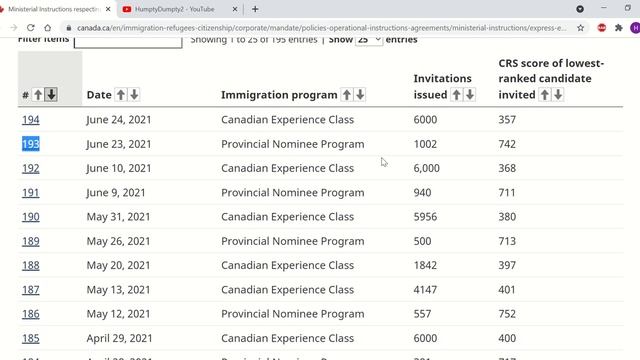
Task: Open a new browser tab
Action: point(255,9)
